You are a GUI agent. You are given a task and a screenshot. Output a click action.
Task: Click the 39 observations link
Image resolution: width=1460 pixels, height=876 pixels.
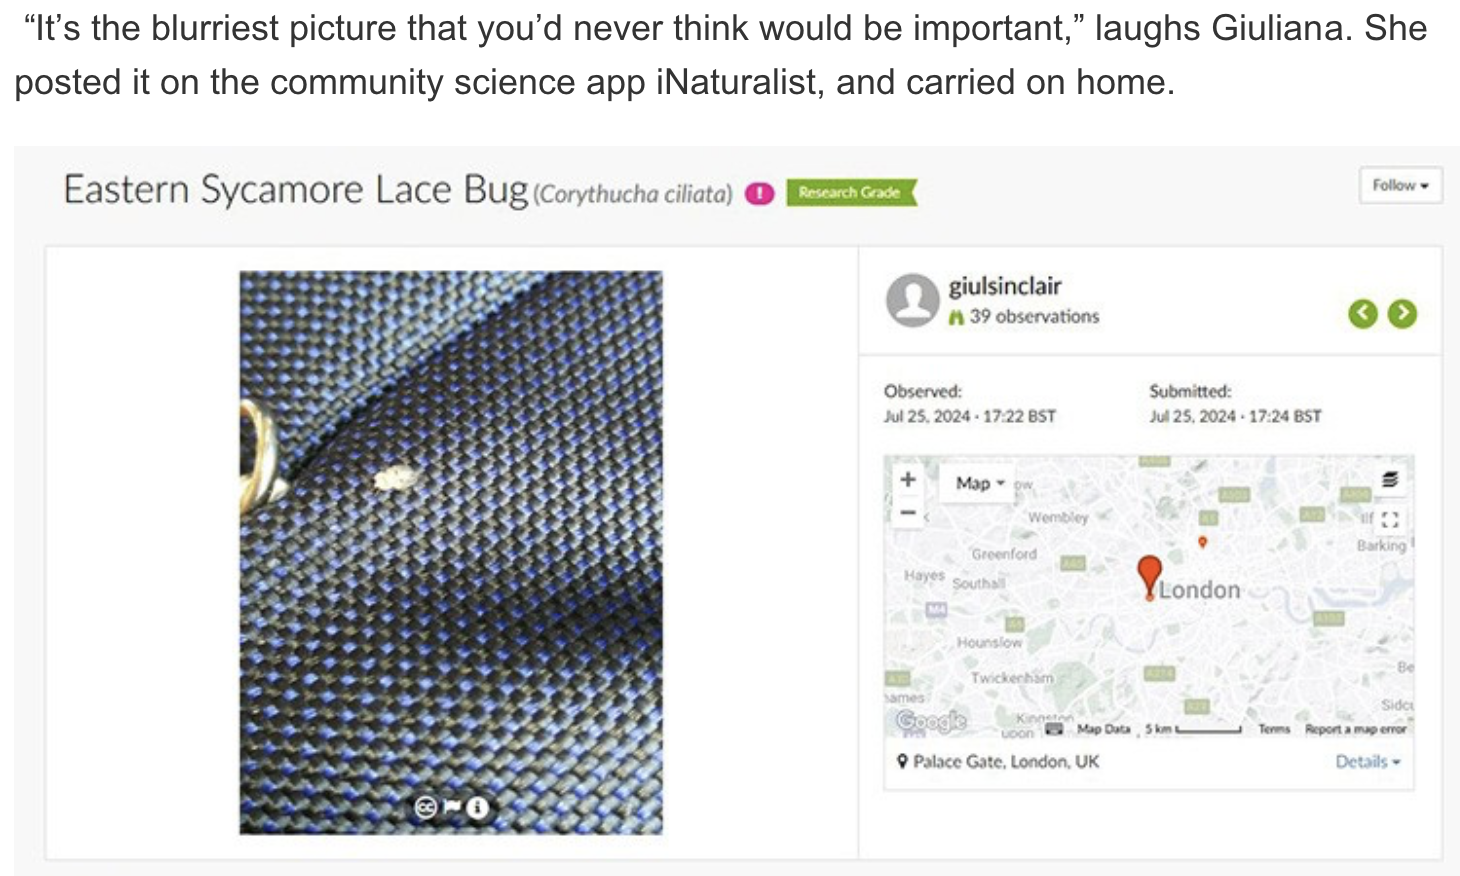coord(1024,316)
